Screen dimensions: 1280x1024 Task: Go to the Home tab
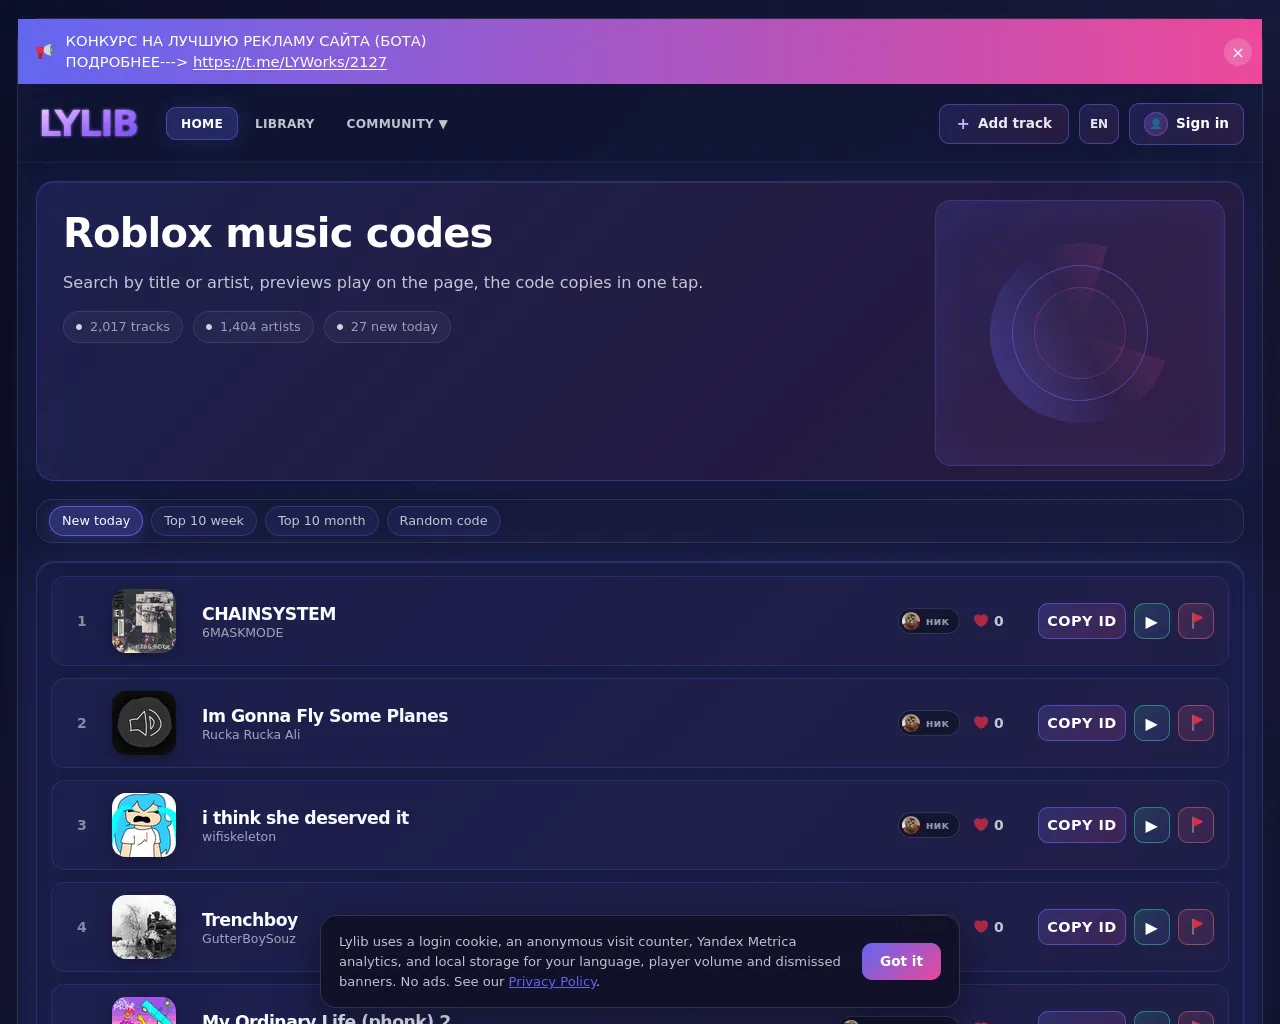pos(202,124)
